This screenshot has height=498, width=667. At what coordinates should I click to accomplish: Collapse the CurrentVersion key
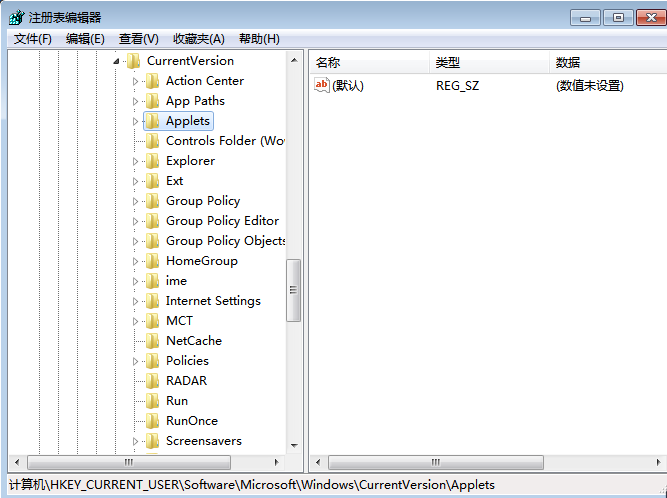(x=116, y=61)
